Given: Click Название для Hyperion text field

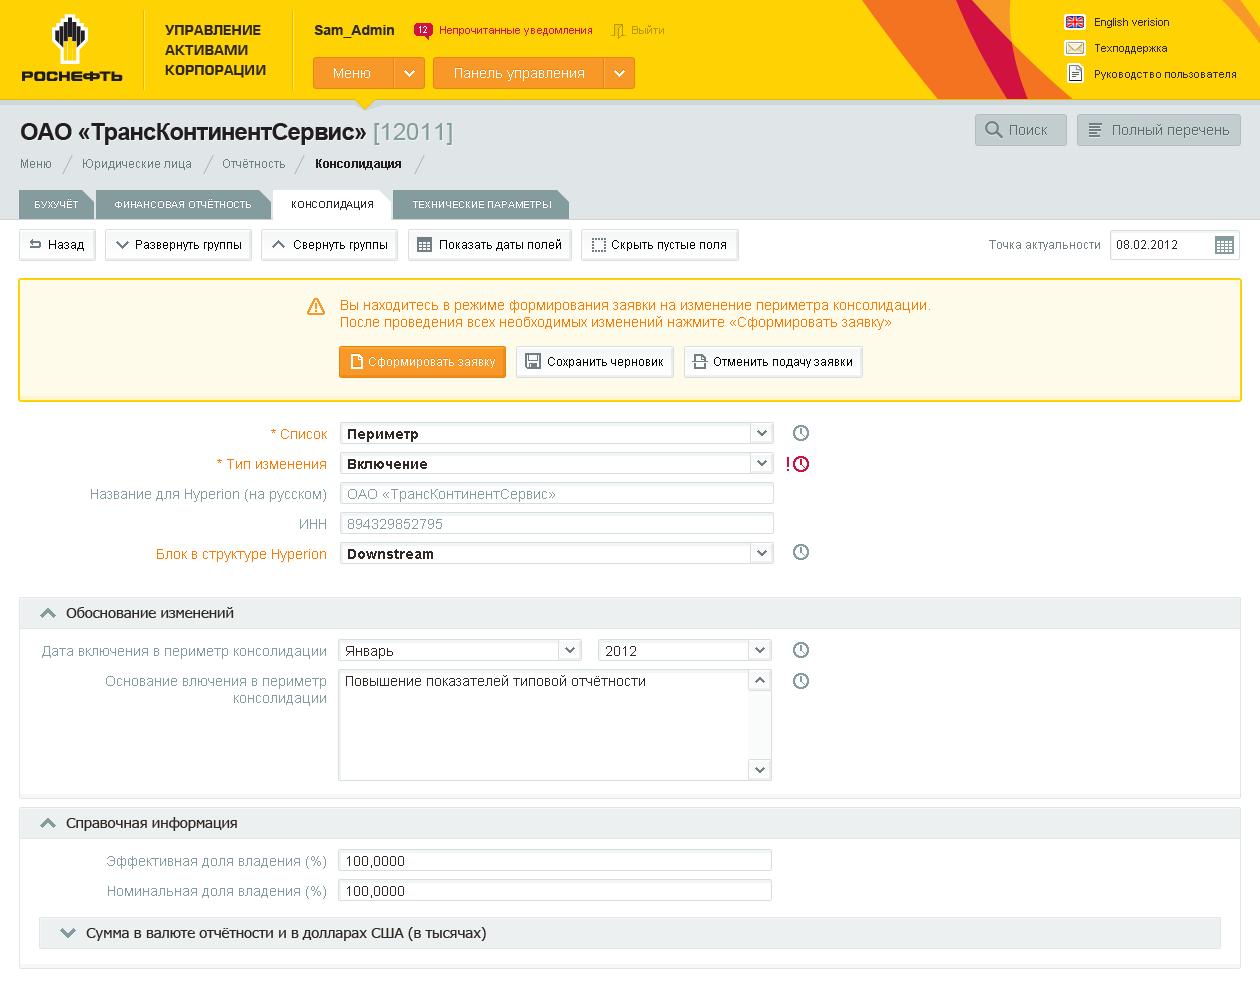Looking at the screenshot, I should coord(556,494).
